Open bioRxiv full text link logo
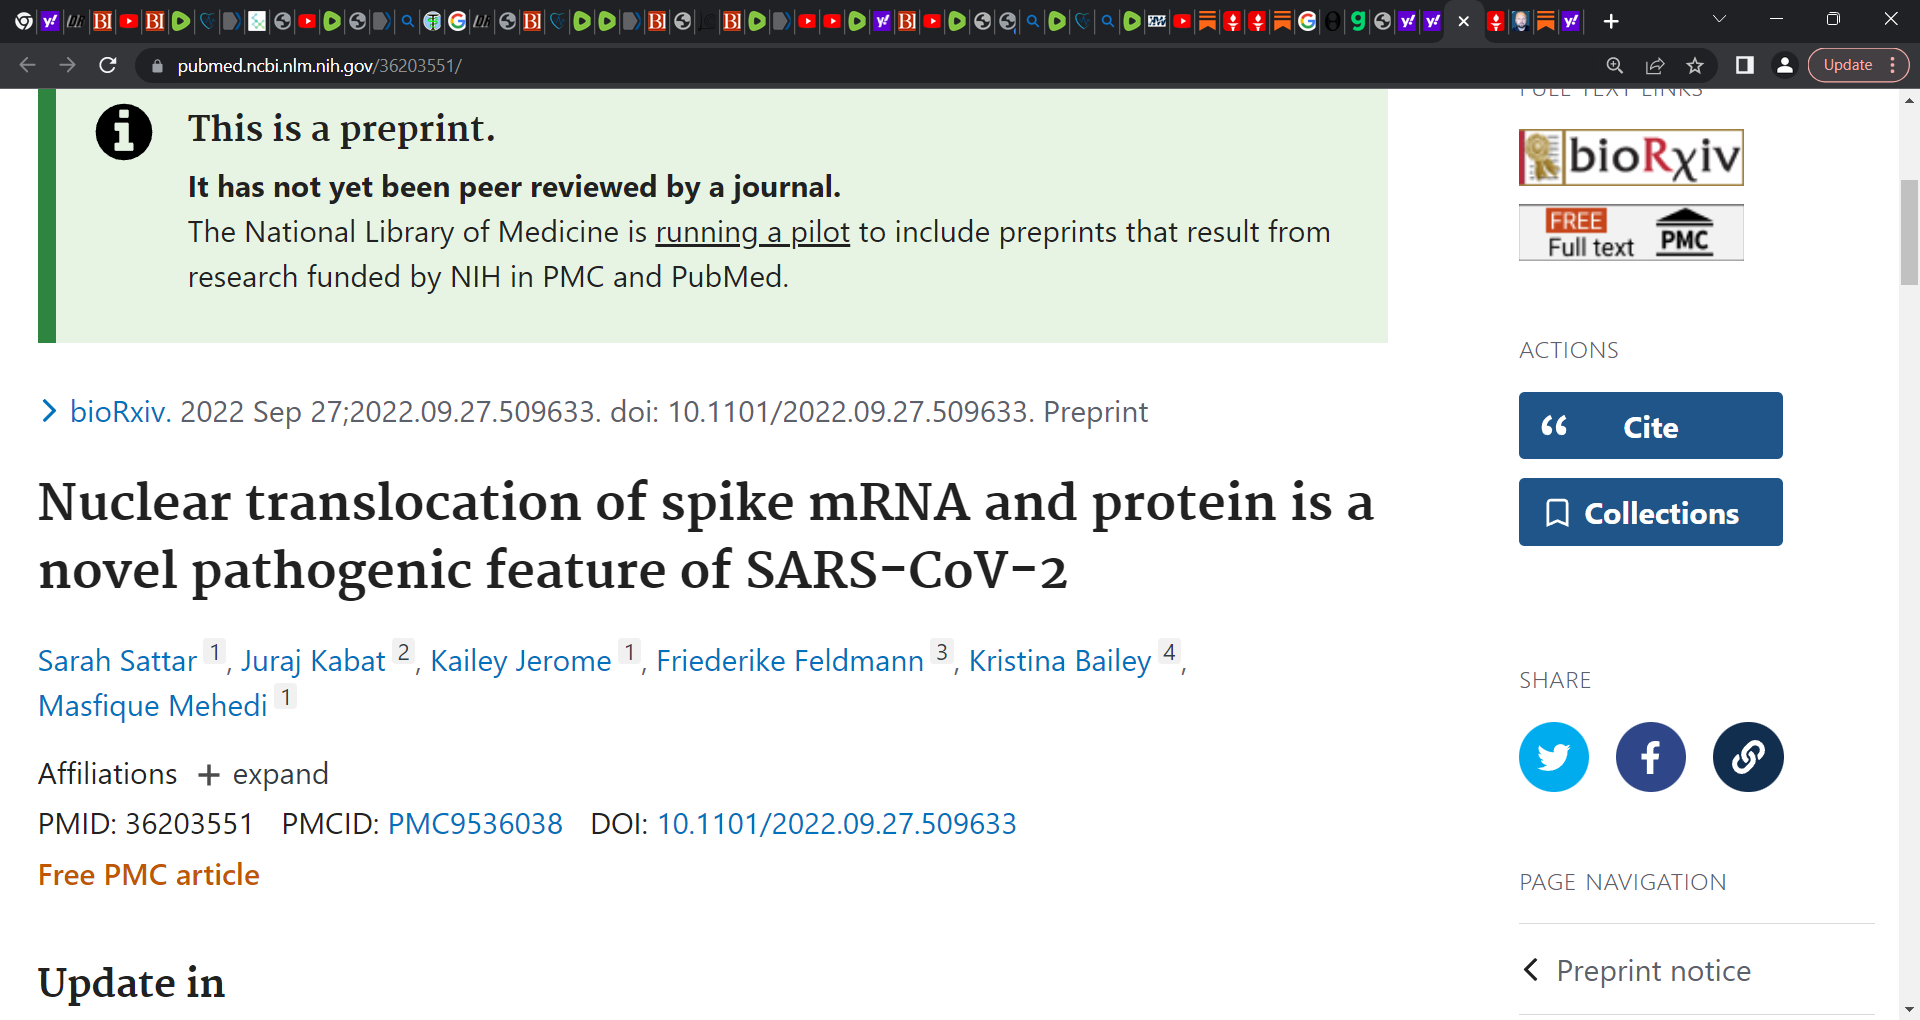The height and width of the screenshot is (1020, 1920). pyautogui.click(x=1631, y=157)
